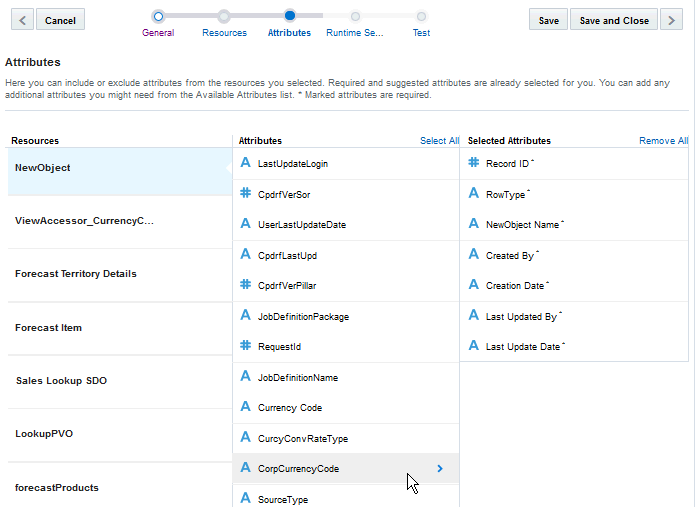The image size is (695, 507).
Task: Jump to the General train step
Action: click(158, 16)
